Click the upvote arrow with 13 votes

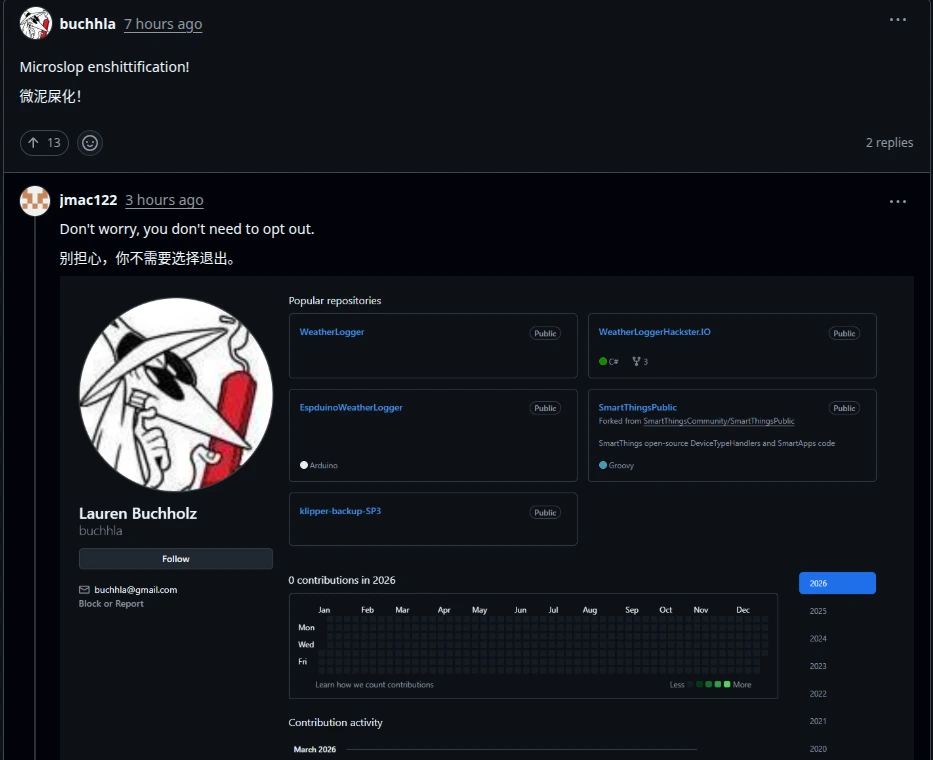[x=44, y=143]
